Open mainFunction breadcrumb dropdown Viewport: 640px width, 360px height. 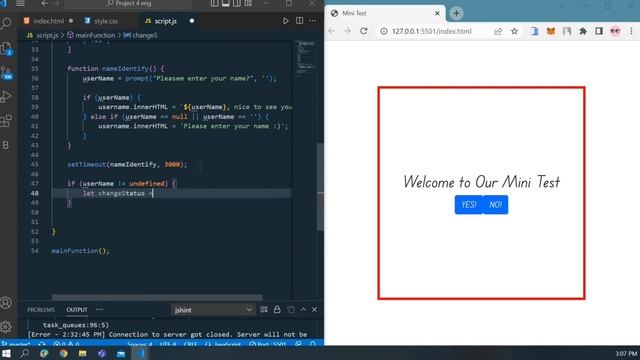tap(91, 36)
